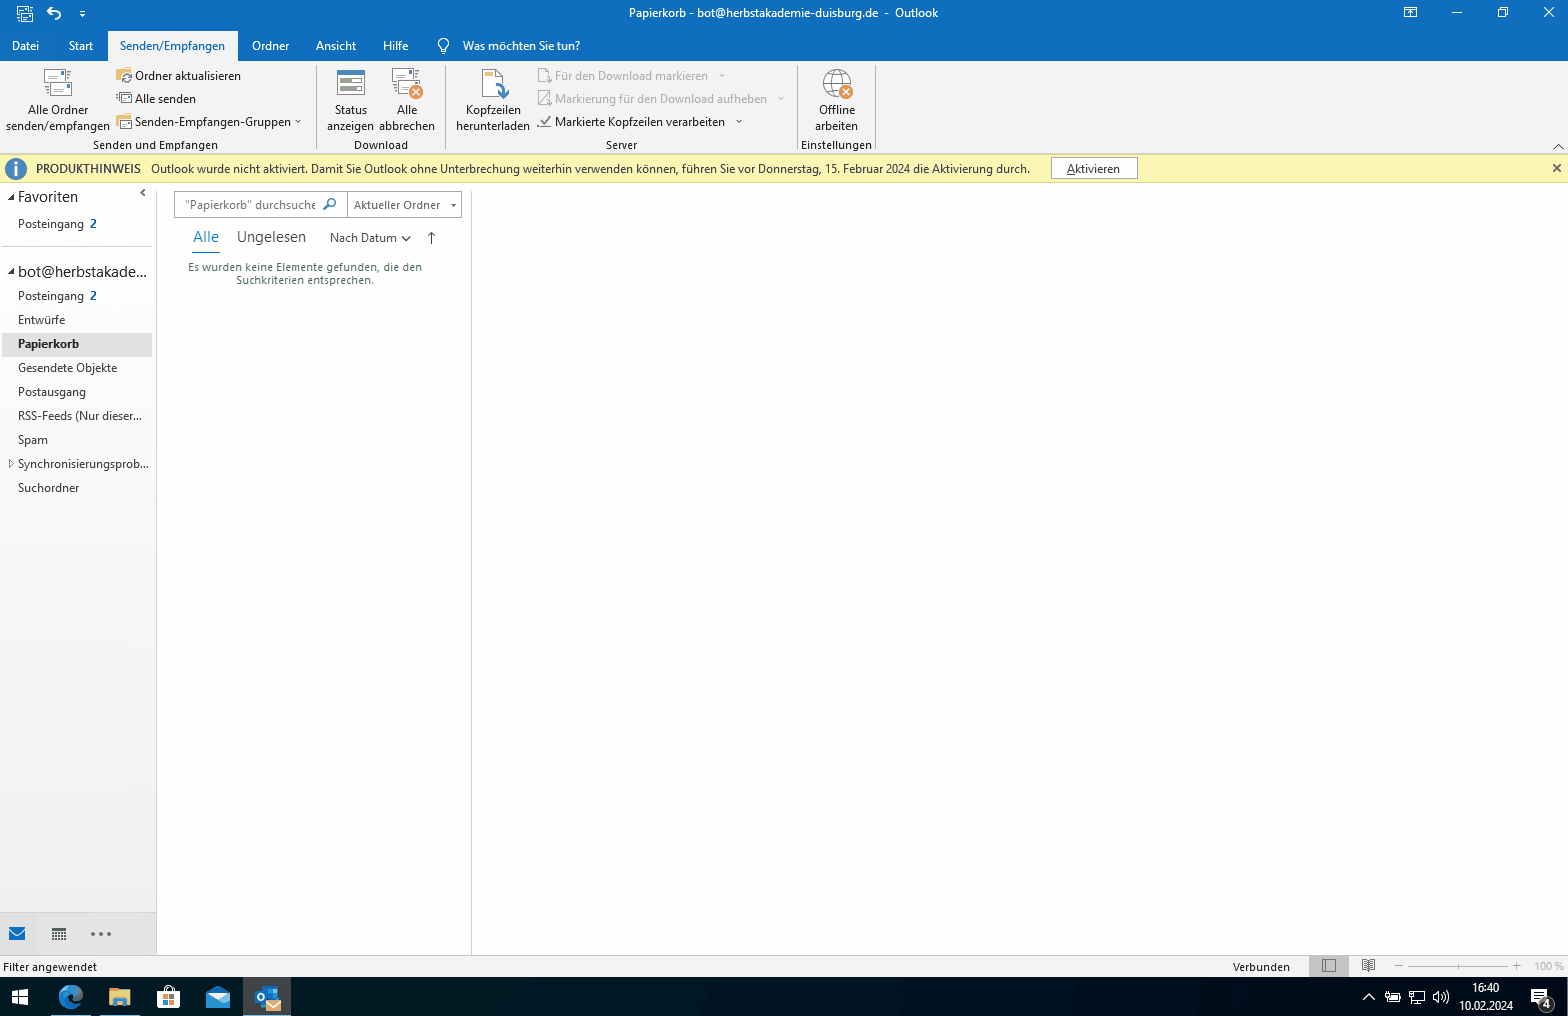This screenshot has height=1016, width=1568.
Task: Click zoom in plus button
Action: [x=1517, y=966]
